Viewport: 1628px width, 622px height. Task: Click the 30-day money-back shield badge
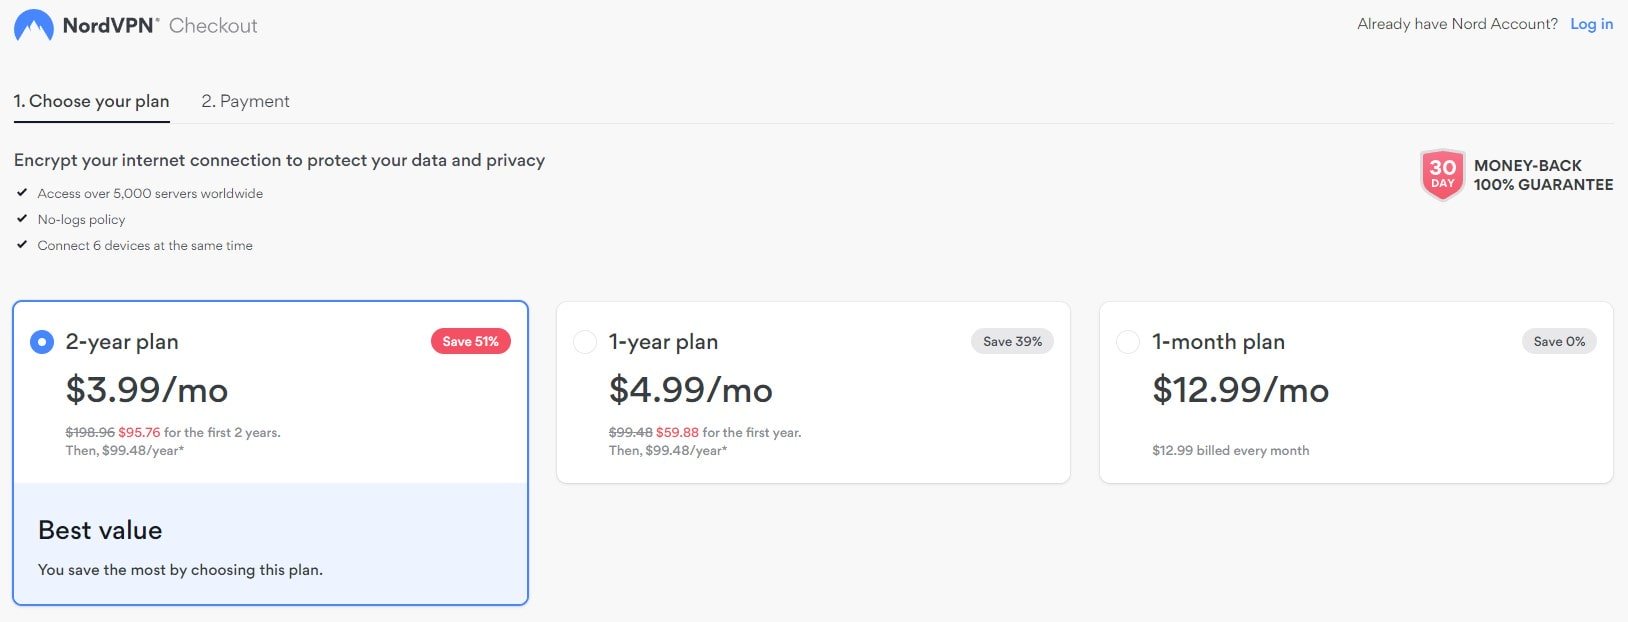pyautogui.click(x=1442, y=175)
